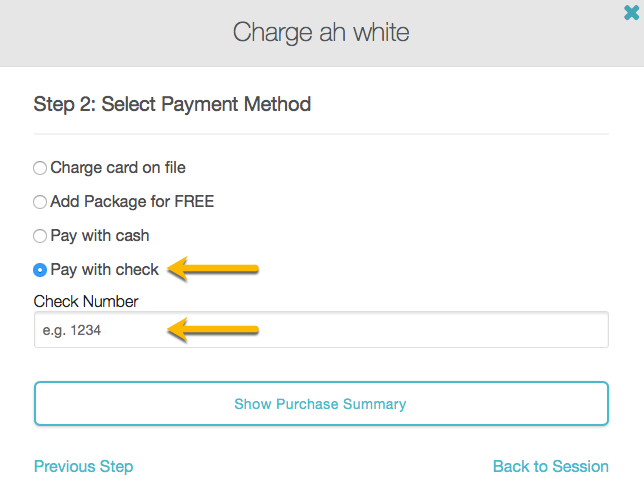Click the 'Pay with check' label text
Viewport: 644px width, 494px height.
point(104,270)
